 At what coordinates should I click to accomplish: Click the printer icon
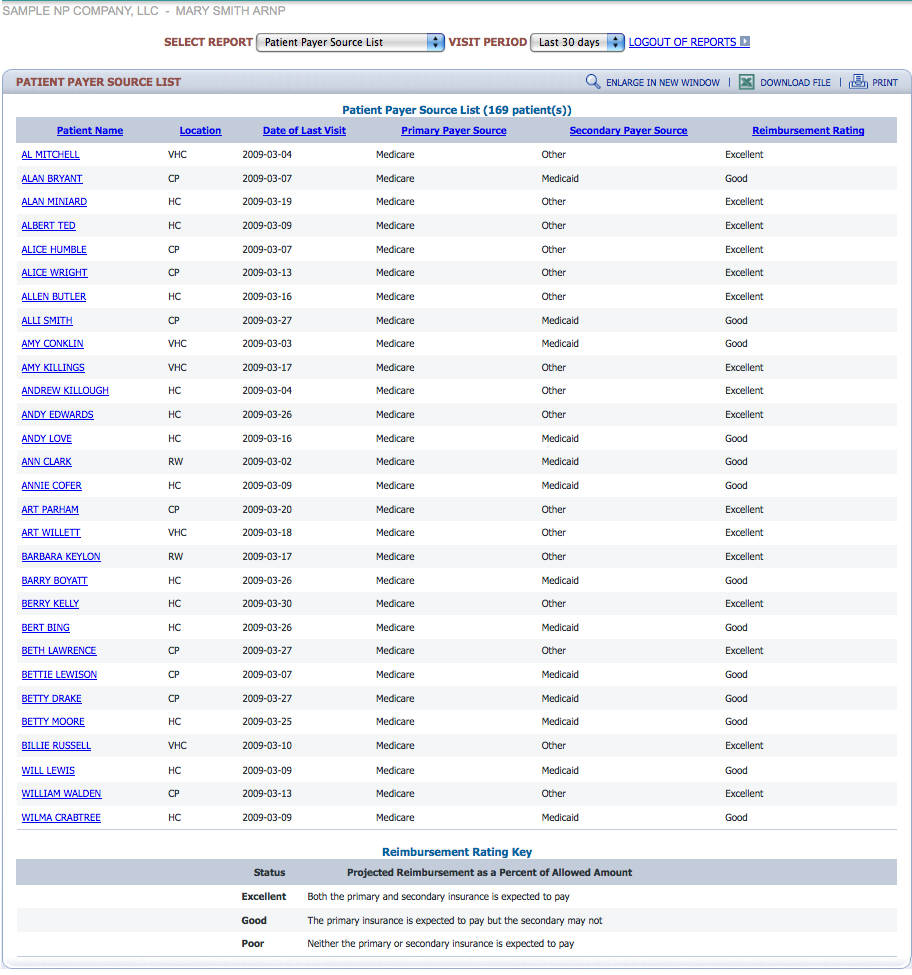tap(858, 82)
